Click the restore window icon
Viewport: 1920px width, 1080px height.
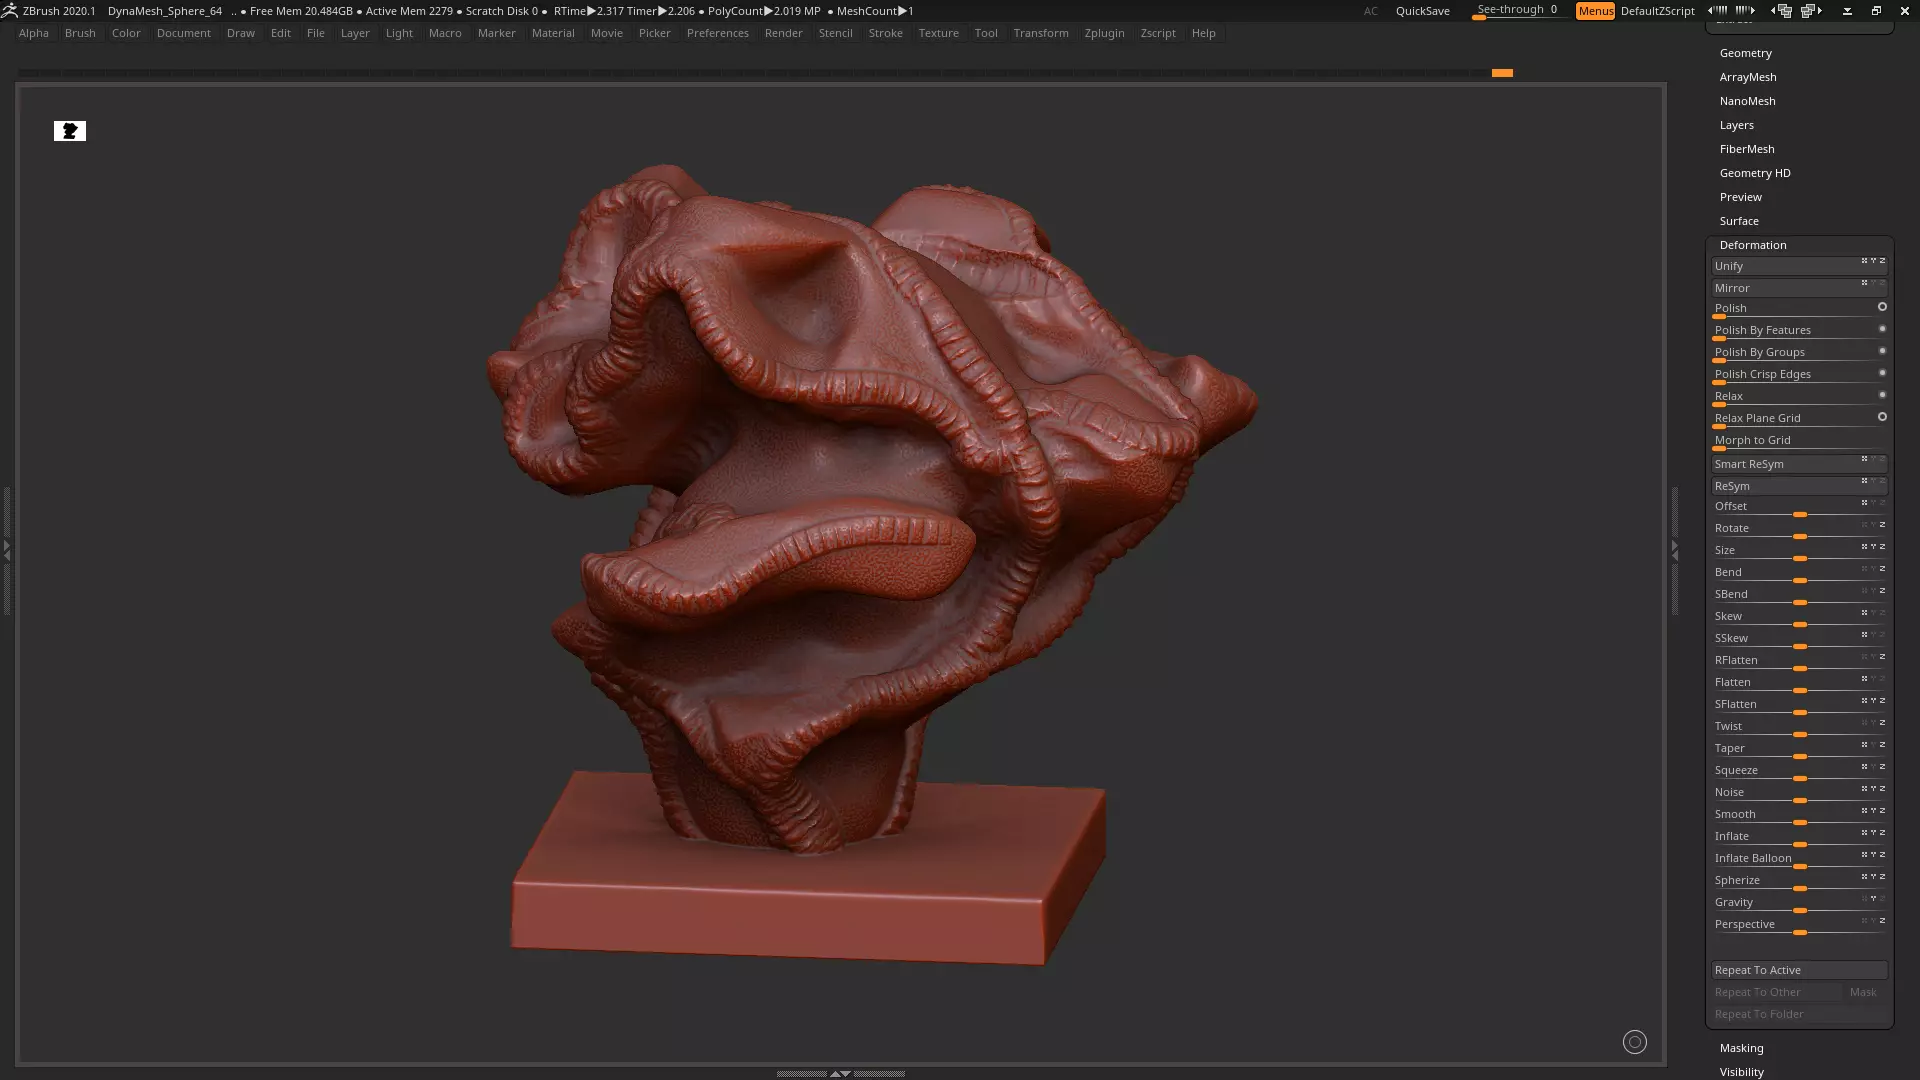pyautogui.click(x=1876, y=10)
